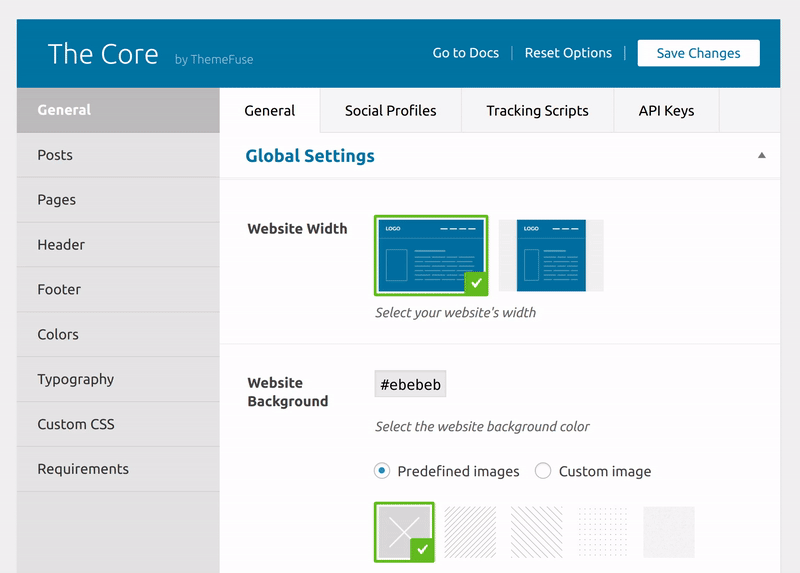The height and width of the screenshot is (573, 800).
Task: Open the Go to Docs link
Action: click(x=465, y=53)
